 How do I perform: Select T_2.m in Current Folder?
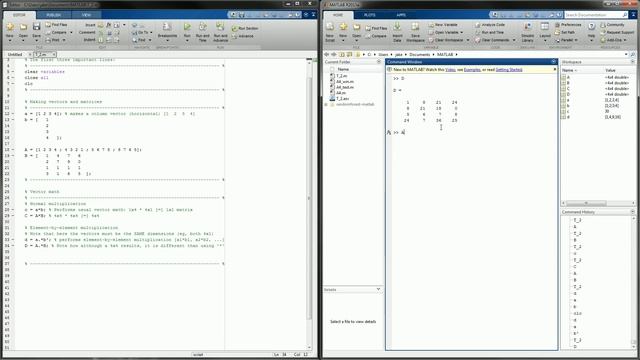(342, 76)
